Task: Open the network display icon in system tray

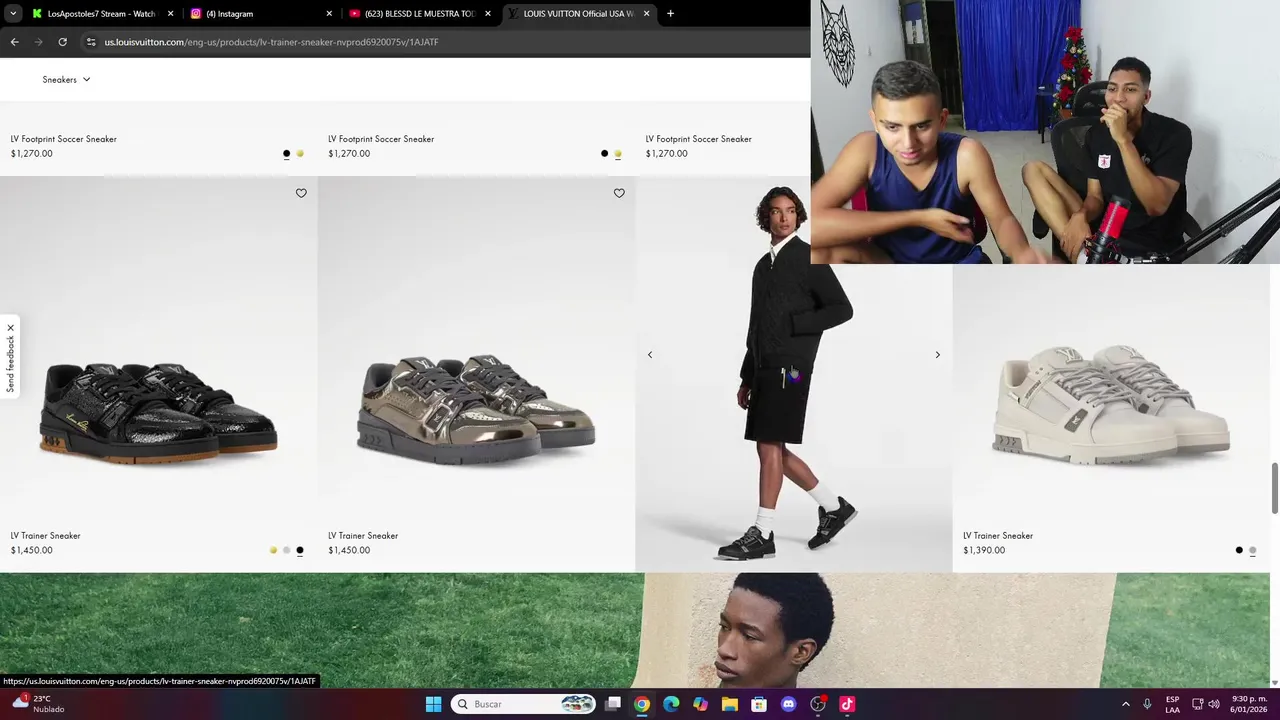Action: 1197,704
